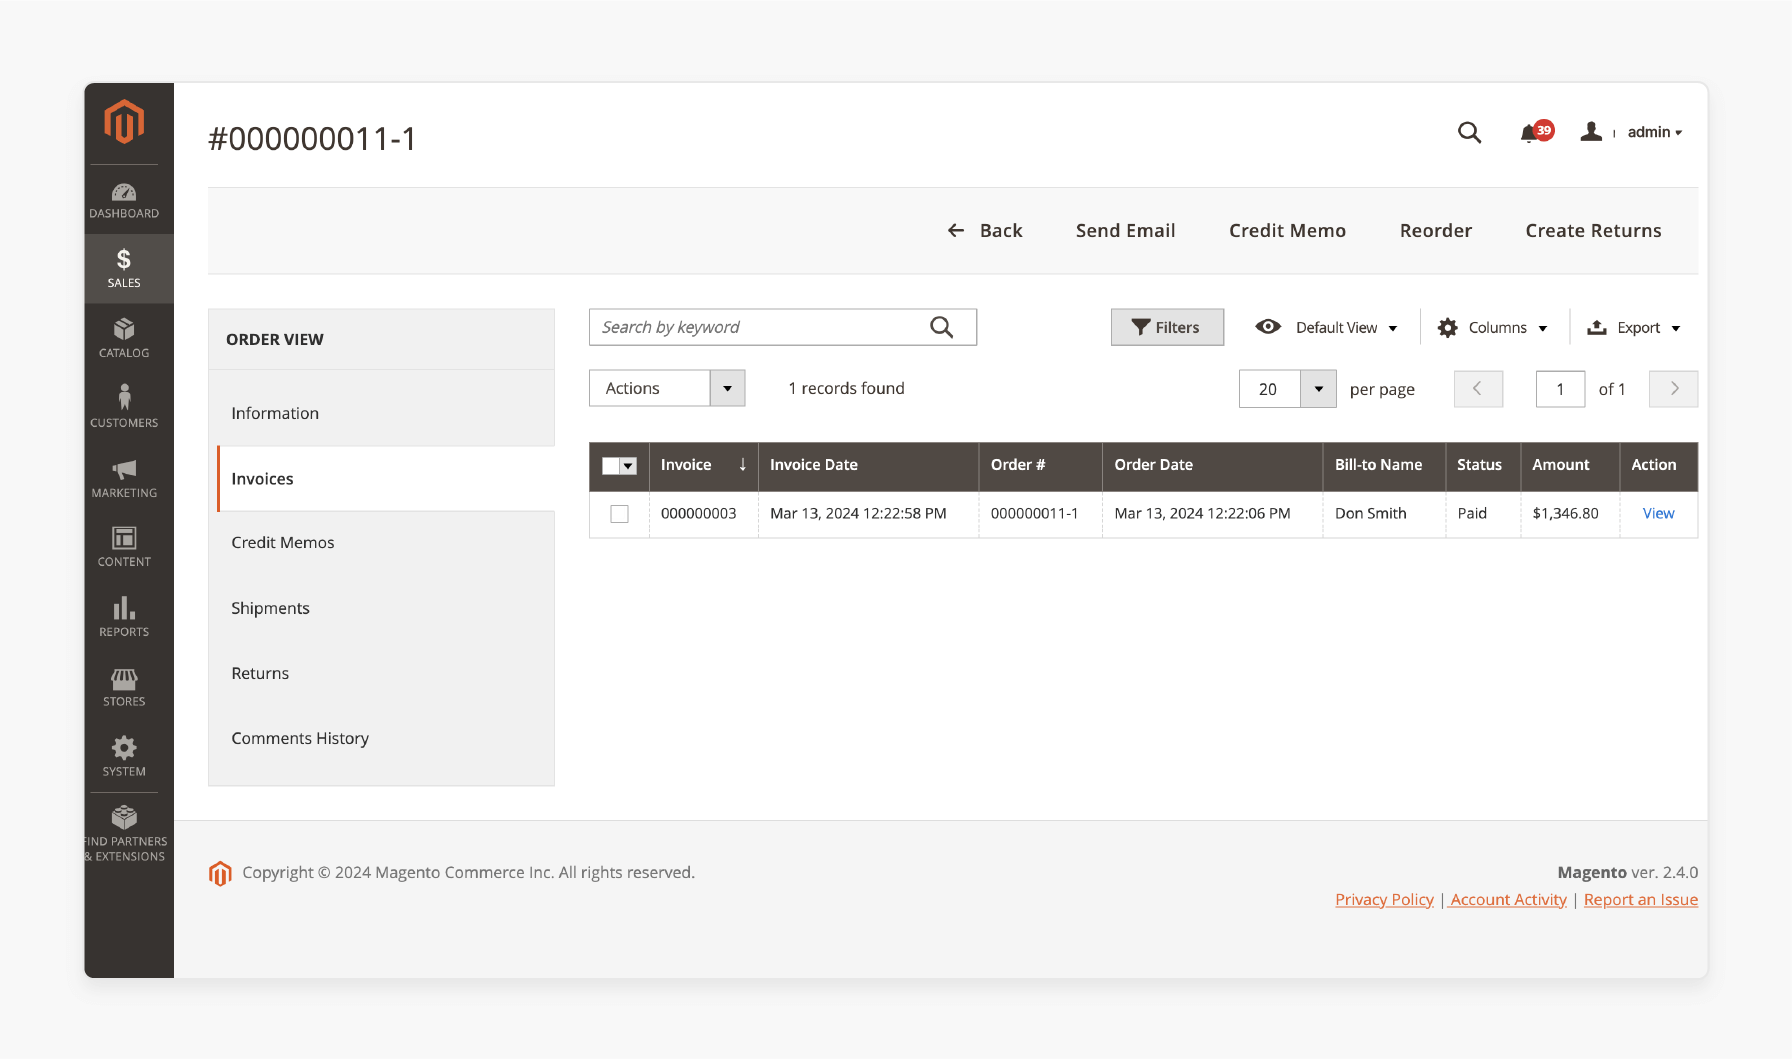Open the Columns dropdown

[x=1493, y=327]
